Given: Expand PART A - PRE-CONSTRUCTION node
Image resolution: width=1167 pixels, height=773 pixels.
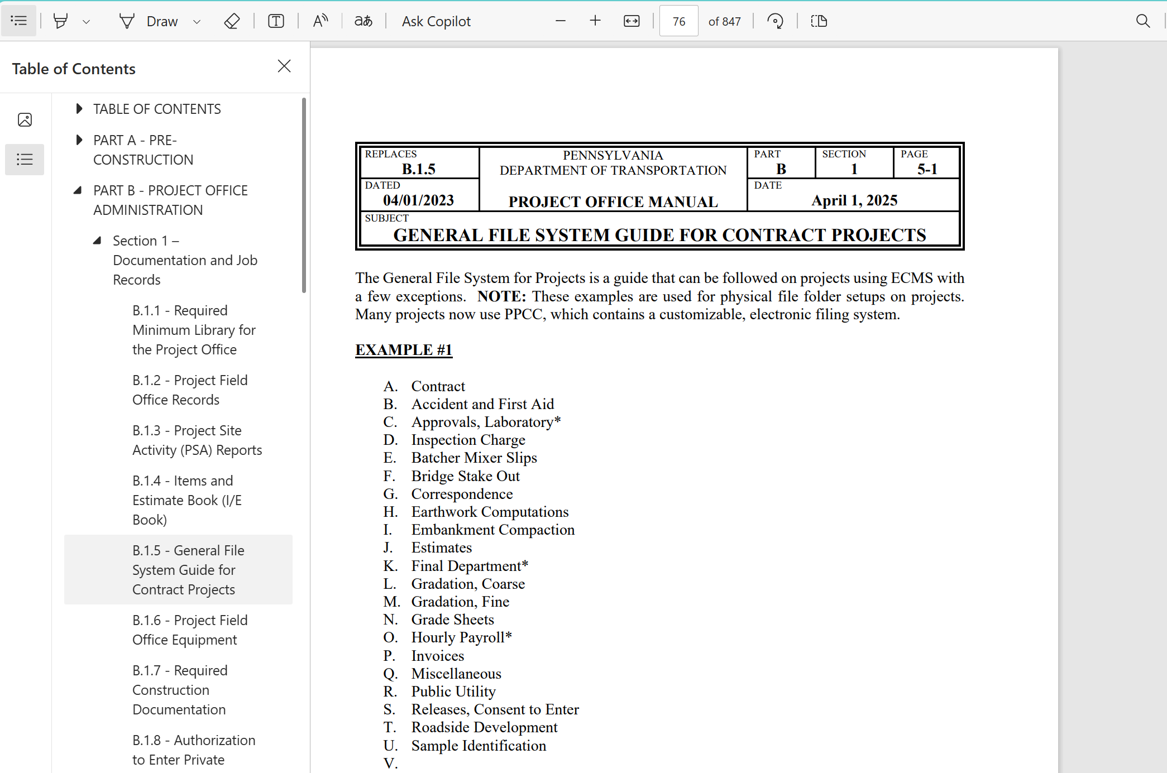Looking at the screenshot, I should (x=79, y=140).
